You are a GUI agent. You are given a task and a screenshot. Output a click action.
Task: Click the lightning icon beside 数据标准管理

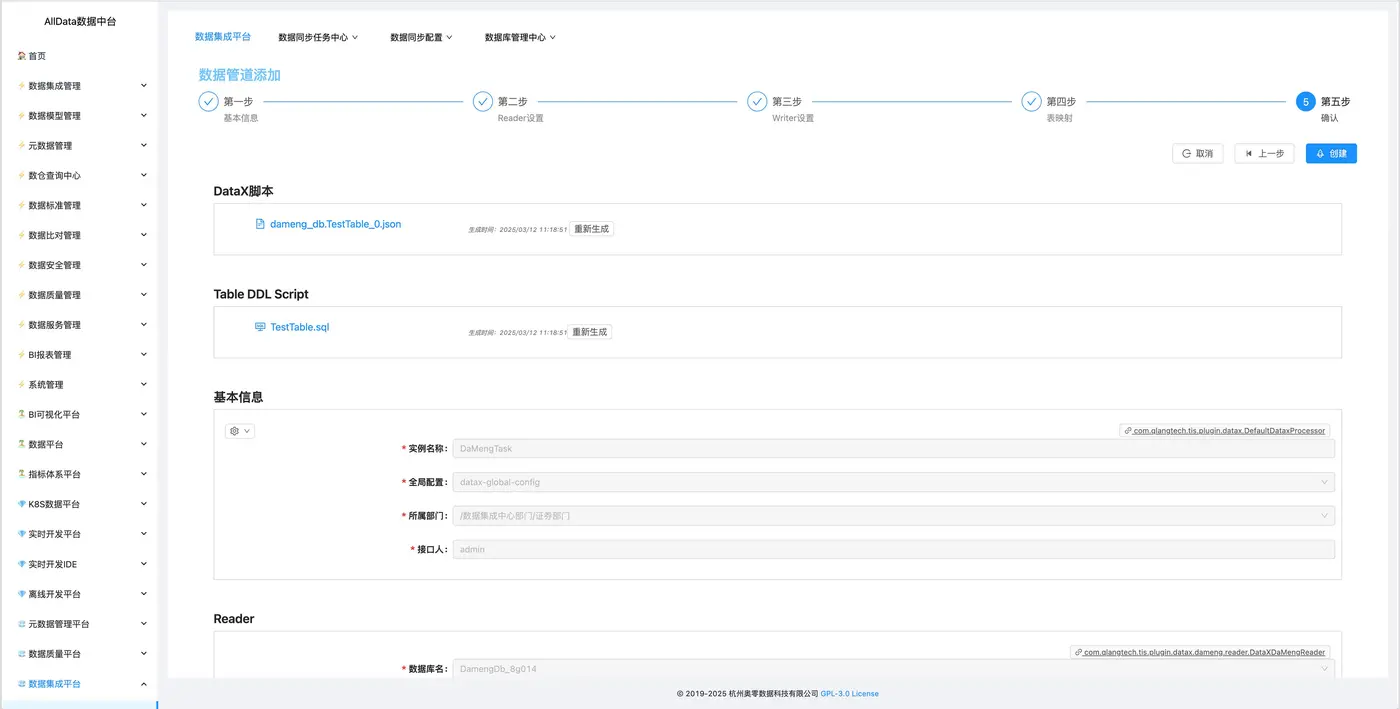pos(21,206)
